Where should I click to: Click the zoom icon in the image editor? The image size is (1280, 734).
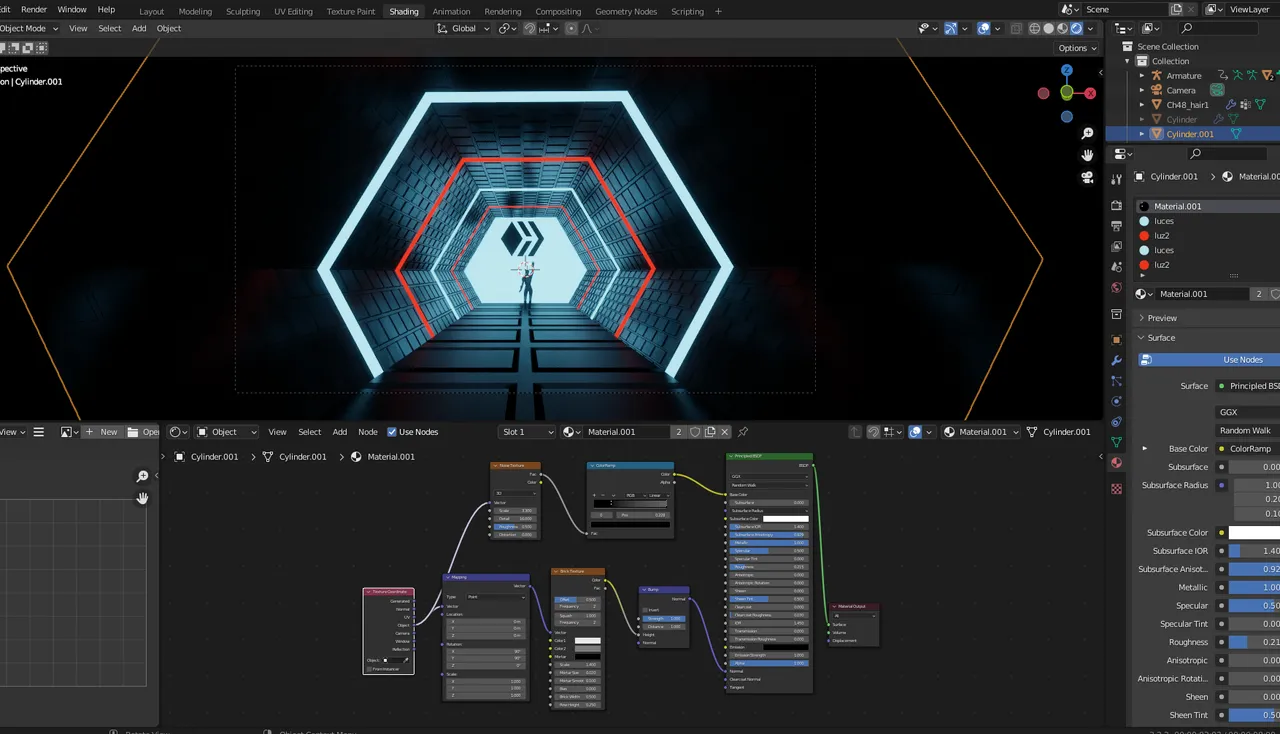[x=142, y=477]
